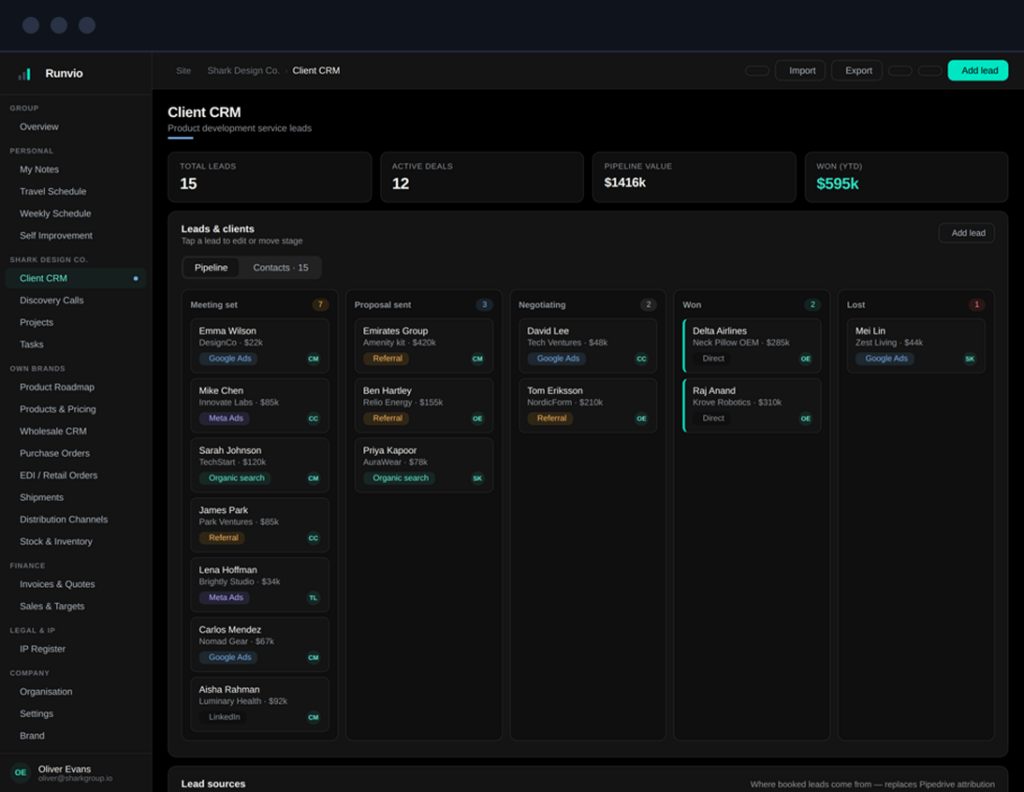1024x792 pixels.
Task: Click the Site breadcrumb link
Action: [x=184, y=71]
